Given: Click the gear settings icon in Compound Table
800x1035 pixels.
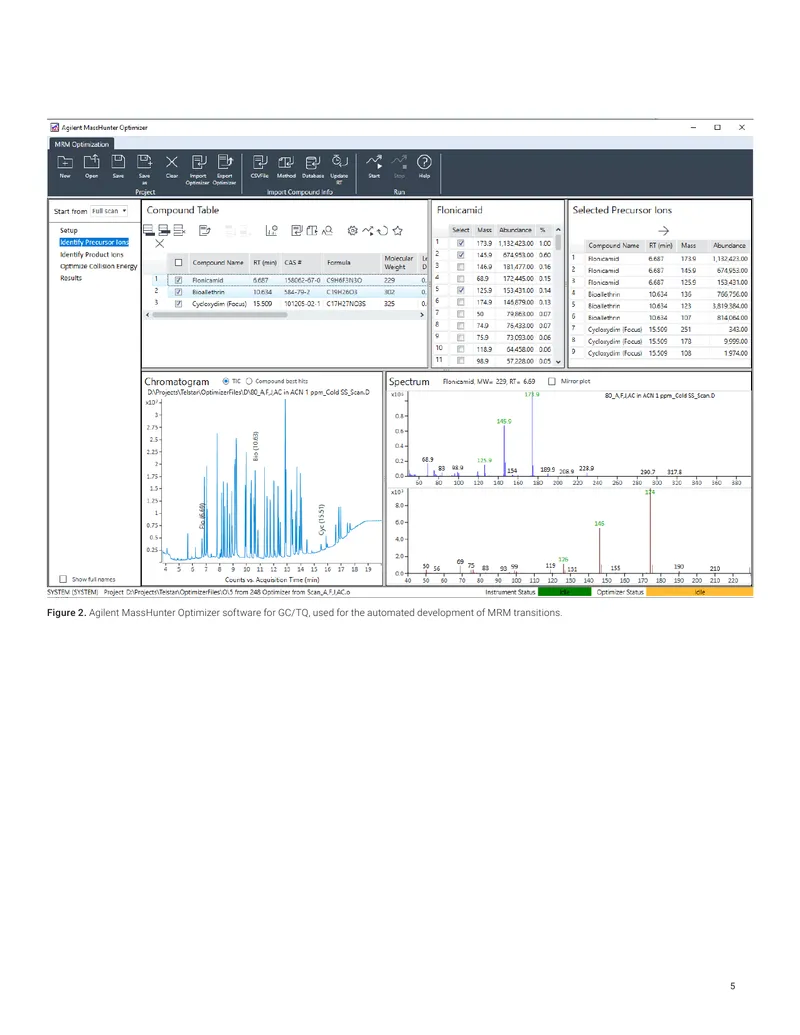Looking at the screenshot, I should pyautogui.click(x=352, y=230).
